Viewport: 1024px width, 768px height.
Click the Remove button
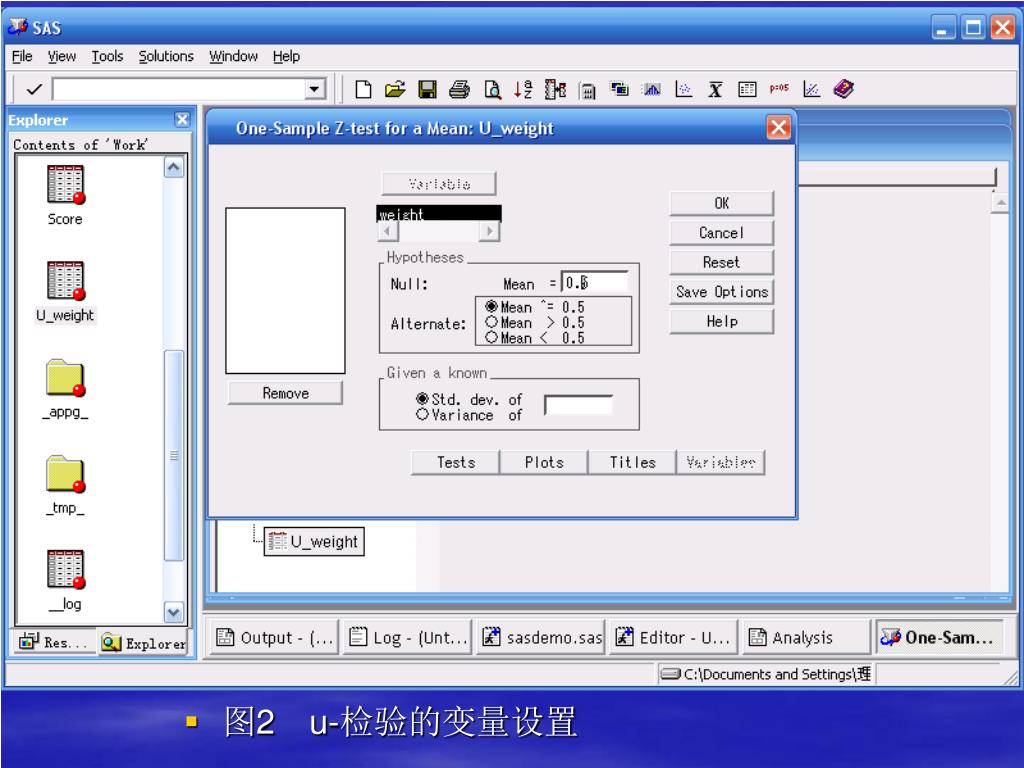pyautogui.click(x=285, y=392)
